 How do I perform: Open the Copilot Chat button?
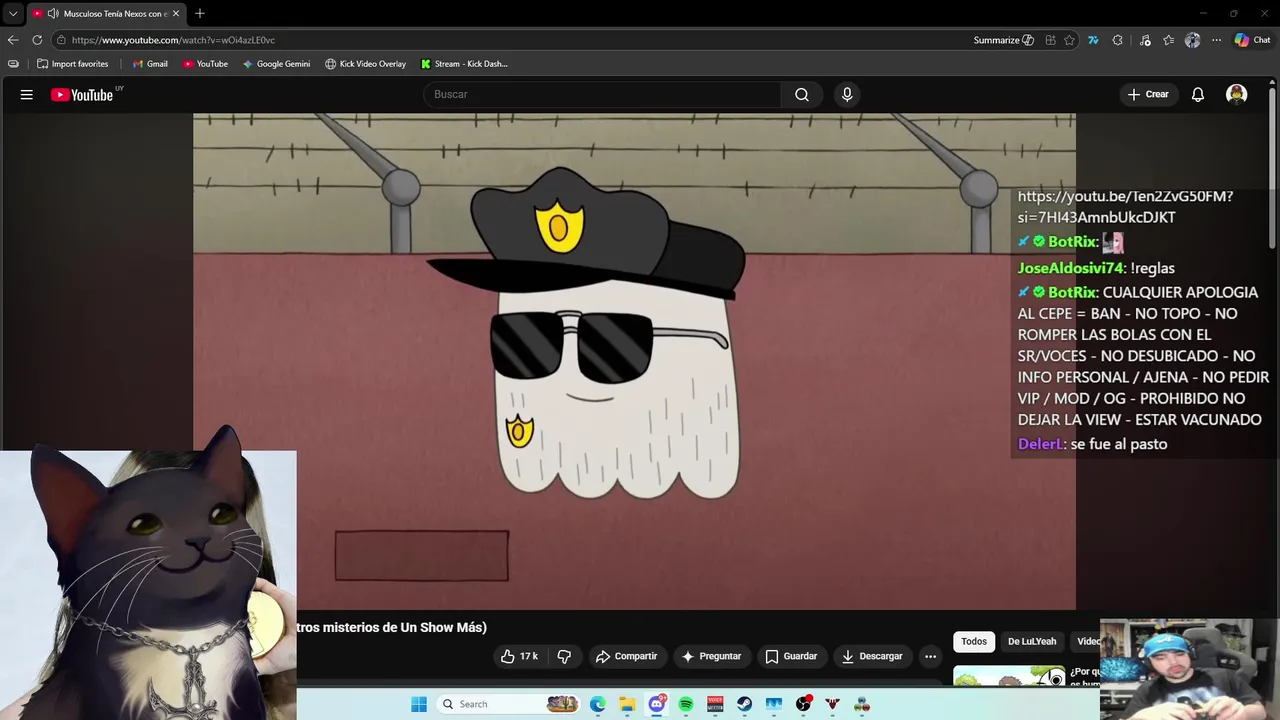(x=1252, y=40)
